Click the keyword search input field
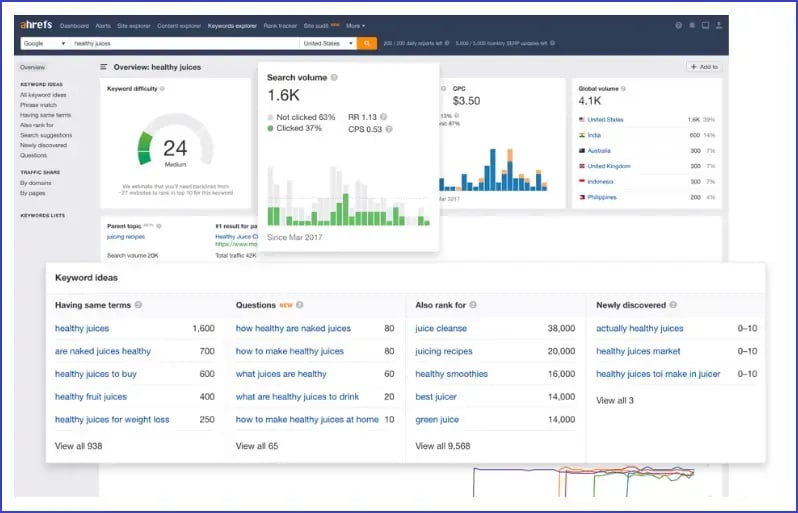 pos(185,44)
